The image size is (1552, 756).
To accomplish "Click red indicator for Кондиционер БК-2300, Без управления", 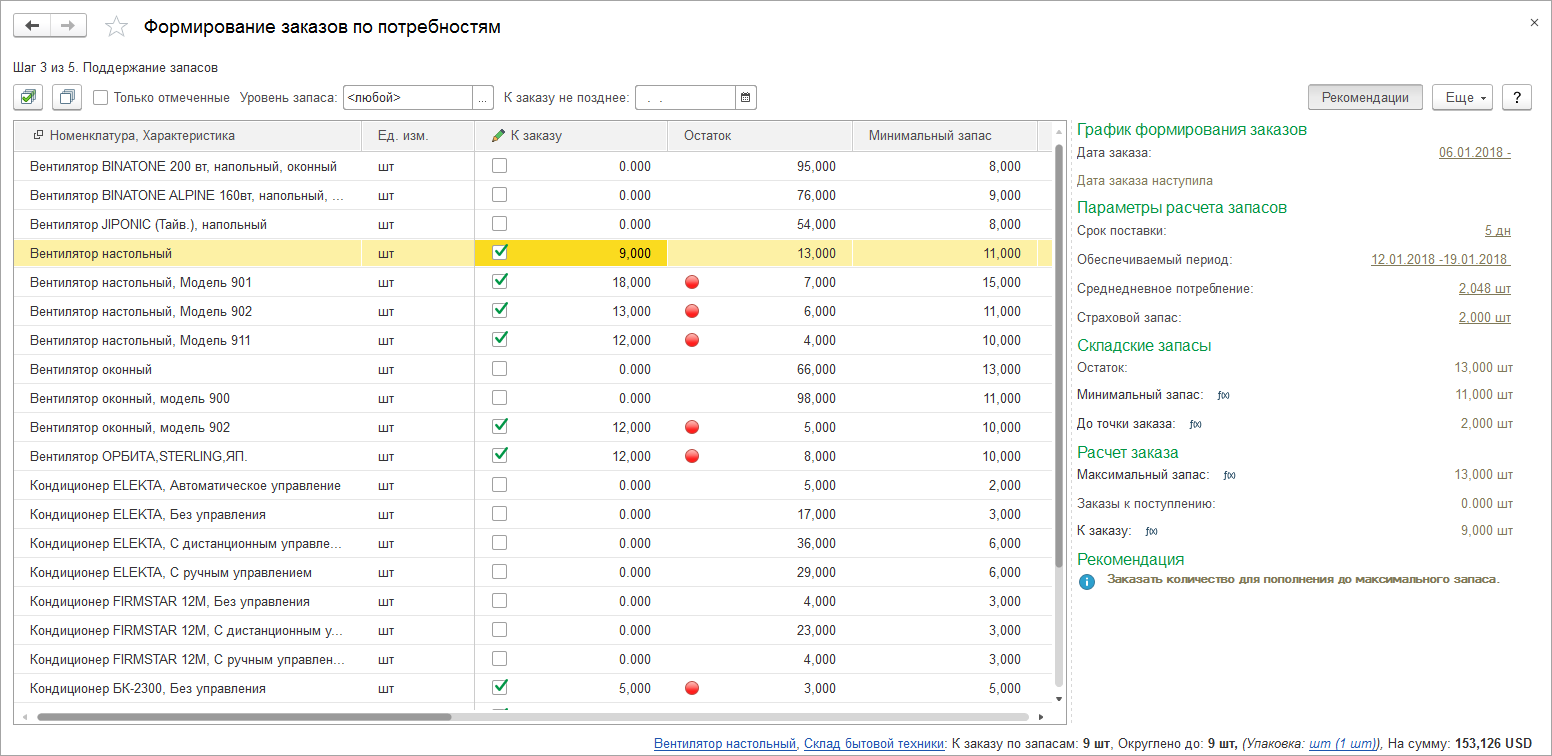I will point(692,688).
